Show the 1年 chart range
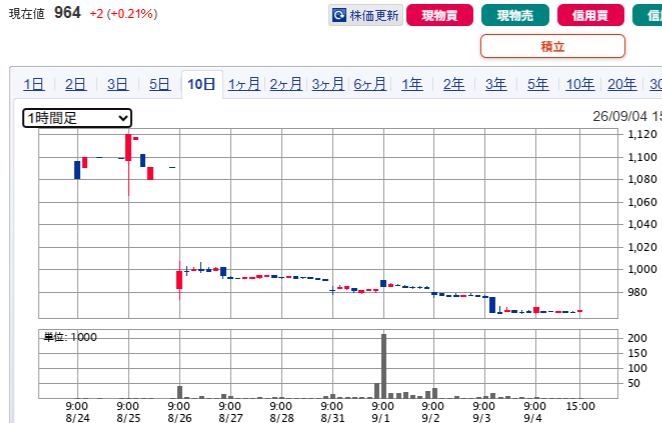Image resolution: width=662 pixels, height=423 pixels. coord(412,84)
